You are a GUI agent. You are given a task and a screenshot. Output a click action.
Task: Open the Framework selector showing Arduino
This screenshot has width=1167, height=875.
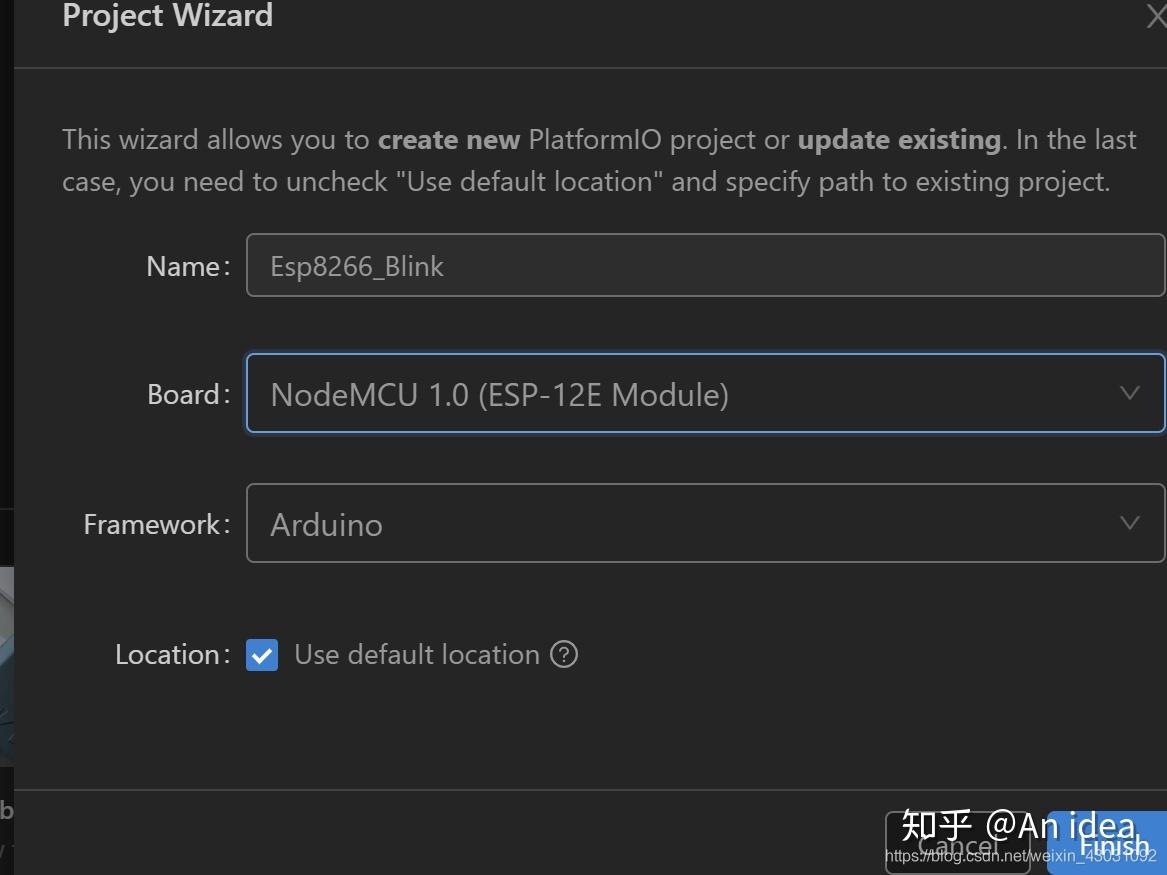tap(700, 523)
